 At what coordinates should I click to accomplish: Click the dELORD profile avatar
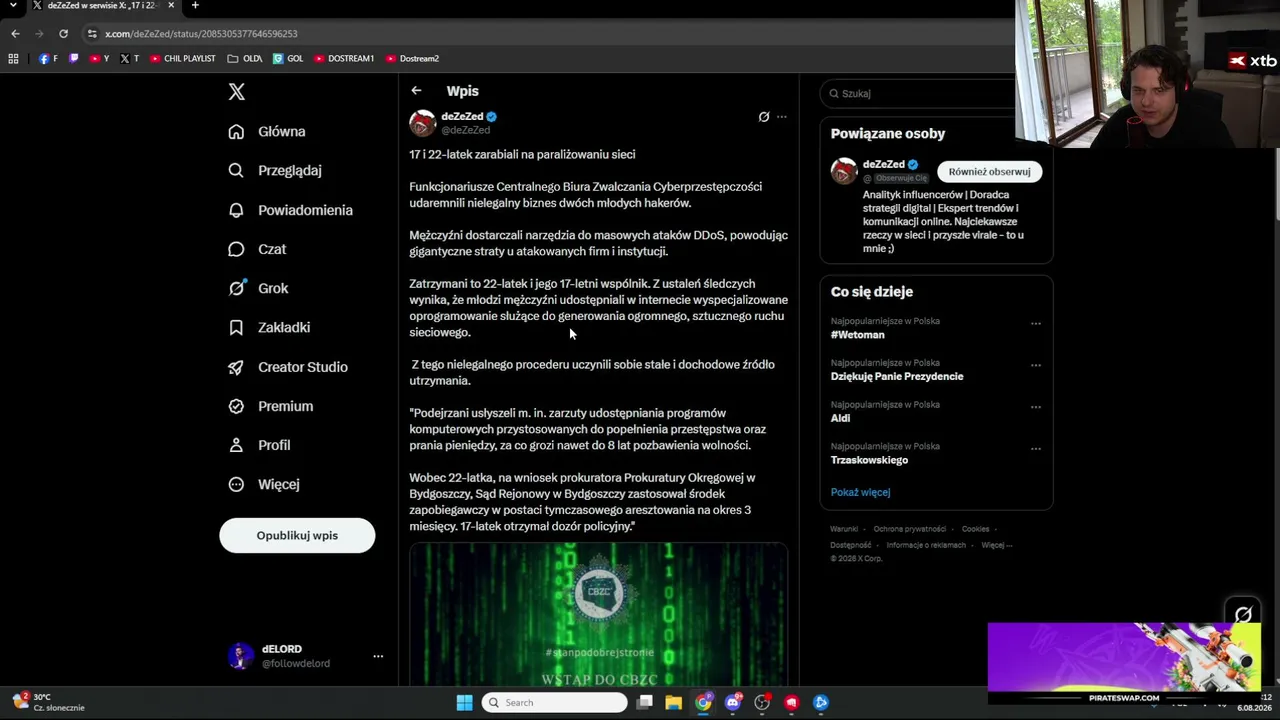(x=240, y=656)
